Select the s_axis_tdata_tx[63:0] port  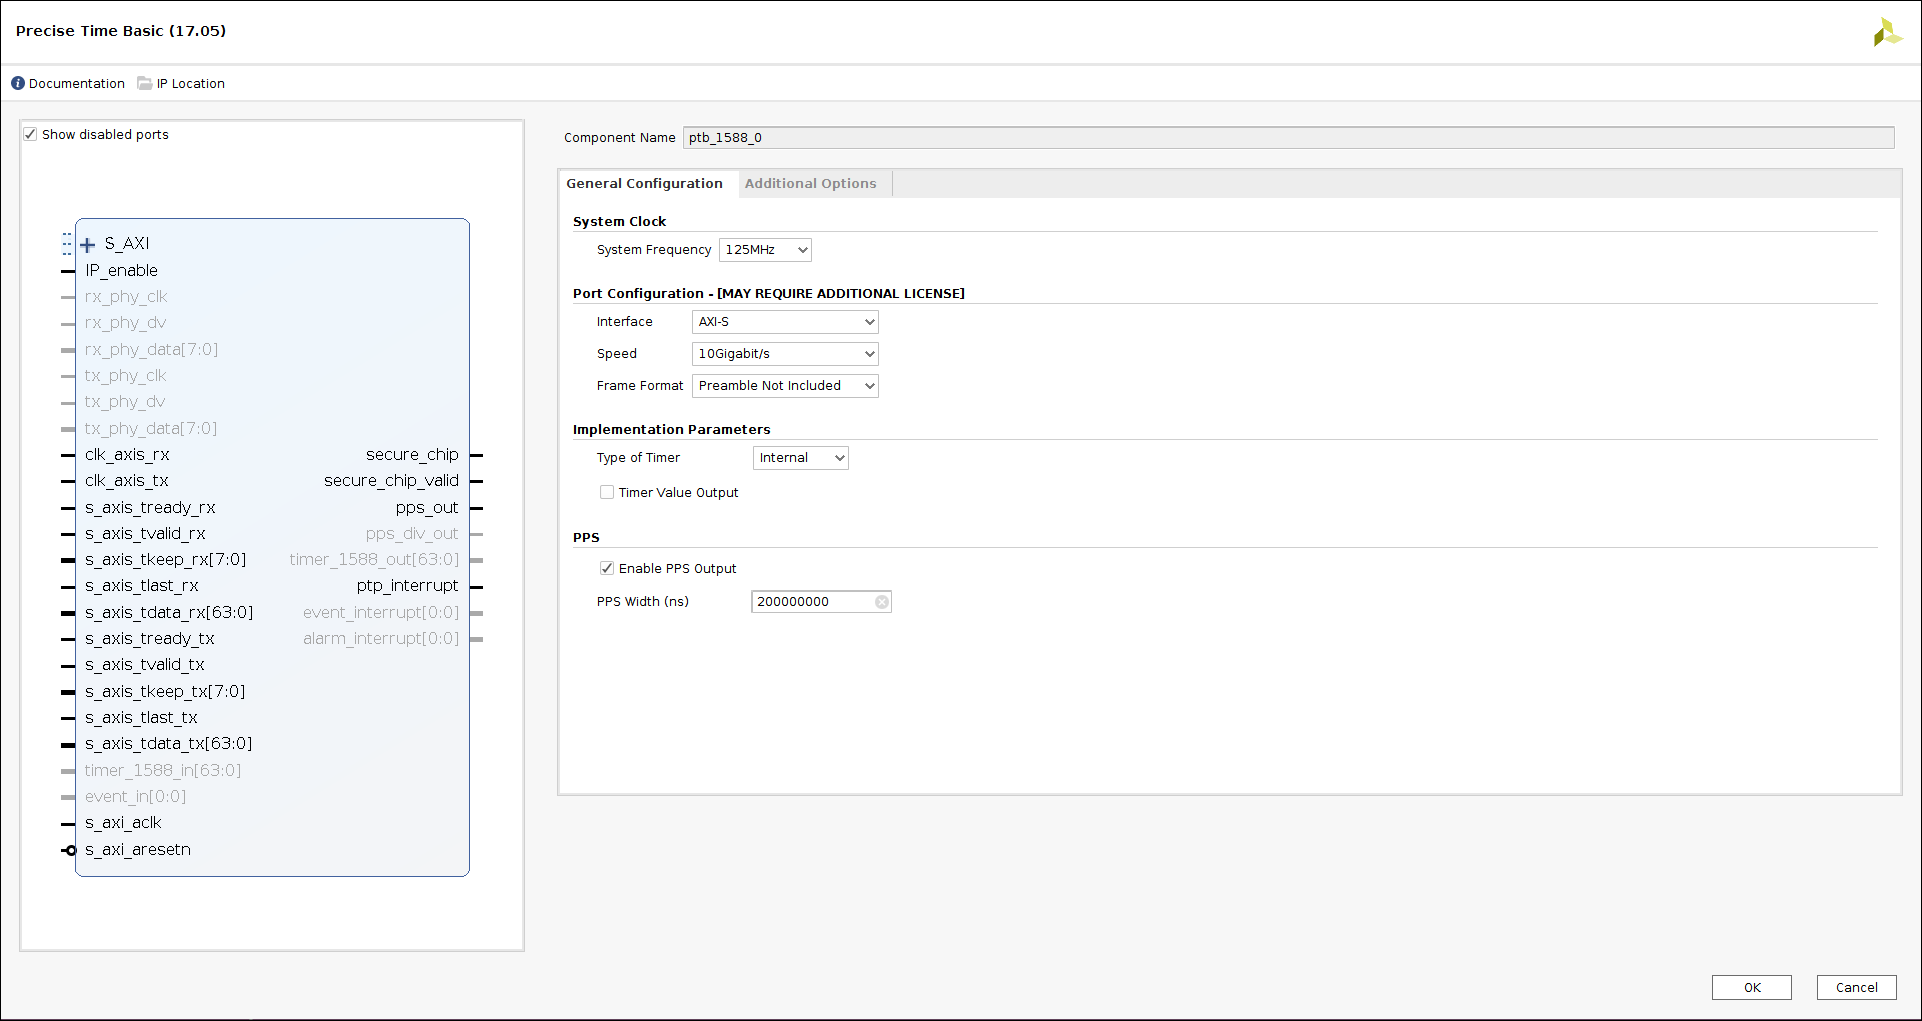pos(168,744)
